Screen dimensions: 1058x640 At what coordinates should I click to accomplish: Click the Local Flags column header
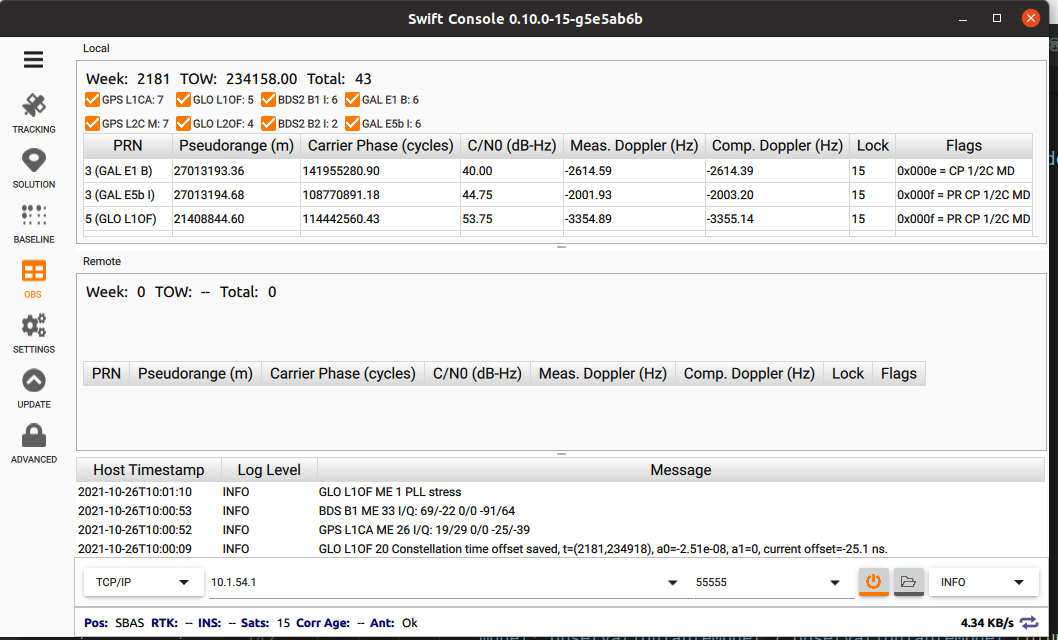[x=964, y=146]
